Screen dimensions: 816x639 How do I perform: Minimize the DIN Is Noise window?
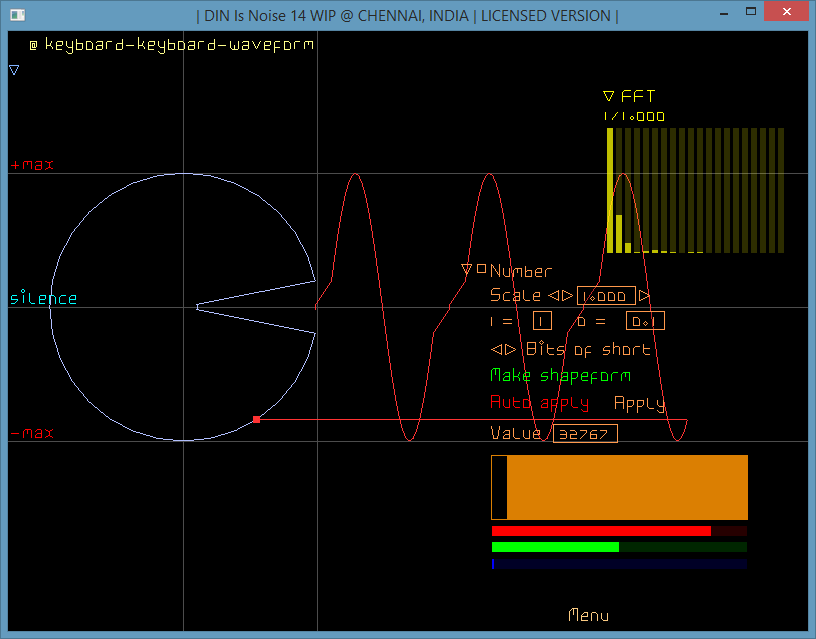pyautogui.click(x=723, y=13)
